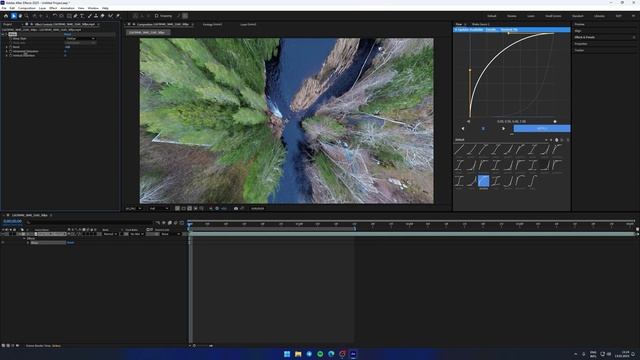Image resolution: width=640 pixels, height=360 pixels.
Task: Open the Windows Start menu
Action: [287, 354]
